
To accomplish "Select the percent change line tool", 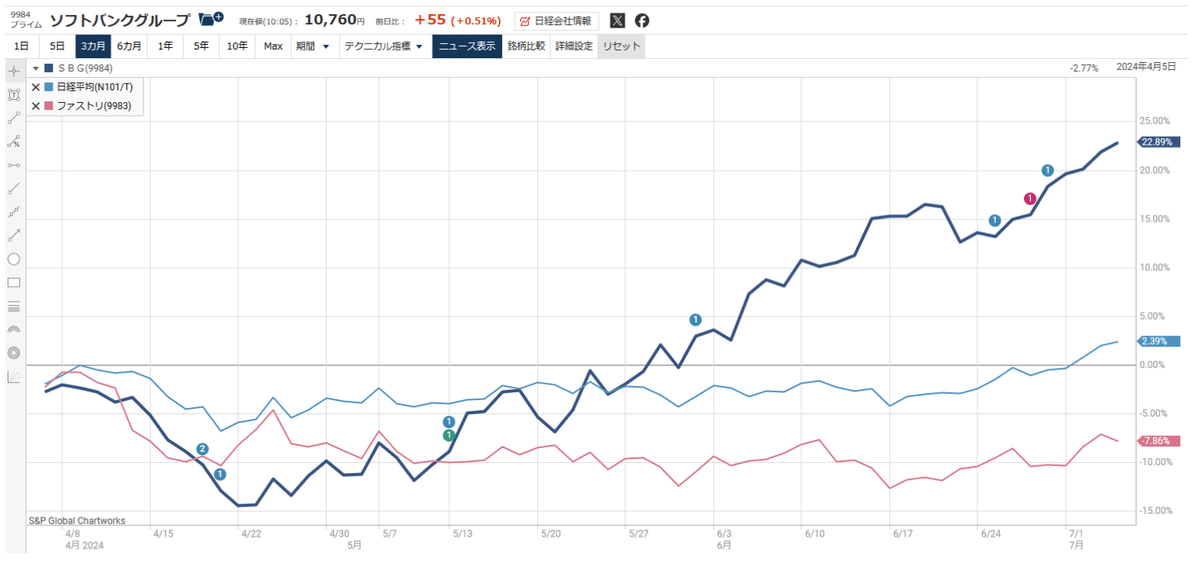I will tap(14, 142).
